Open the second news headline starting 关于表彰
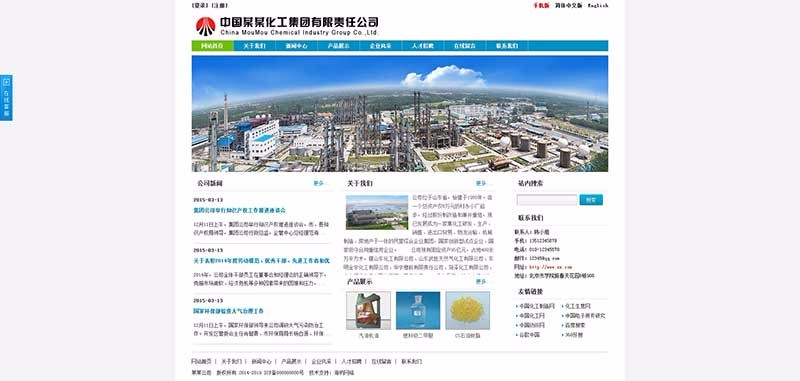The image size is (800, 381). coord(261,261)
